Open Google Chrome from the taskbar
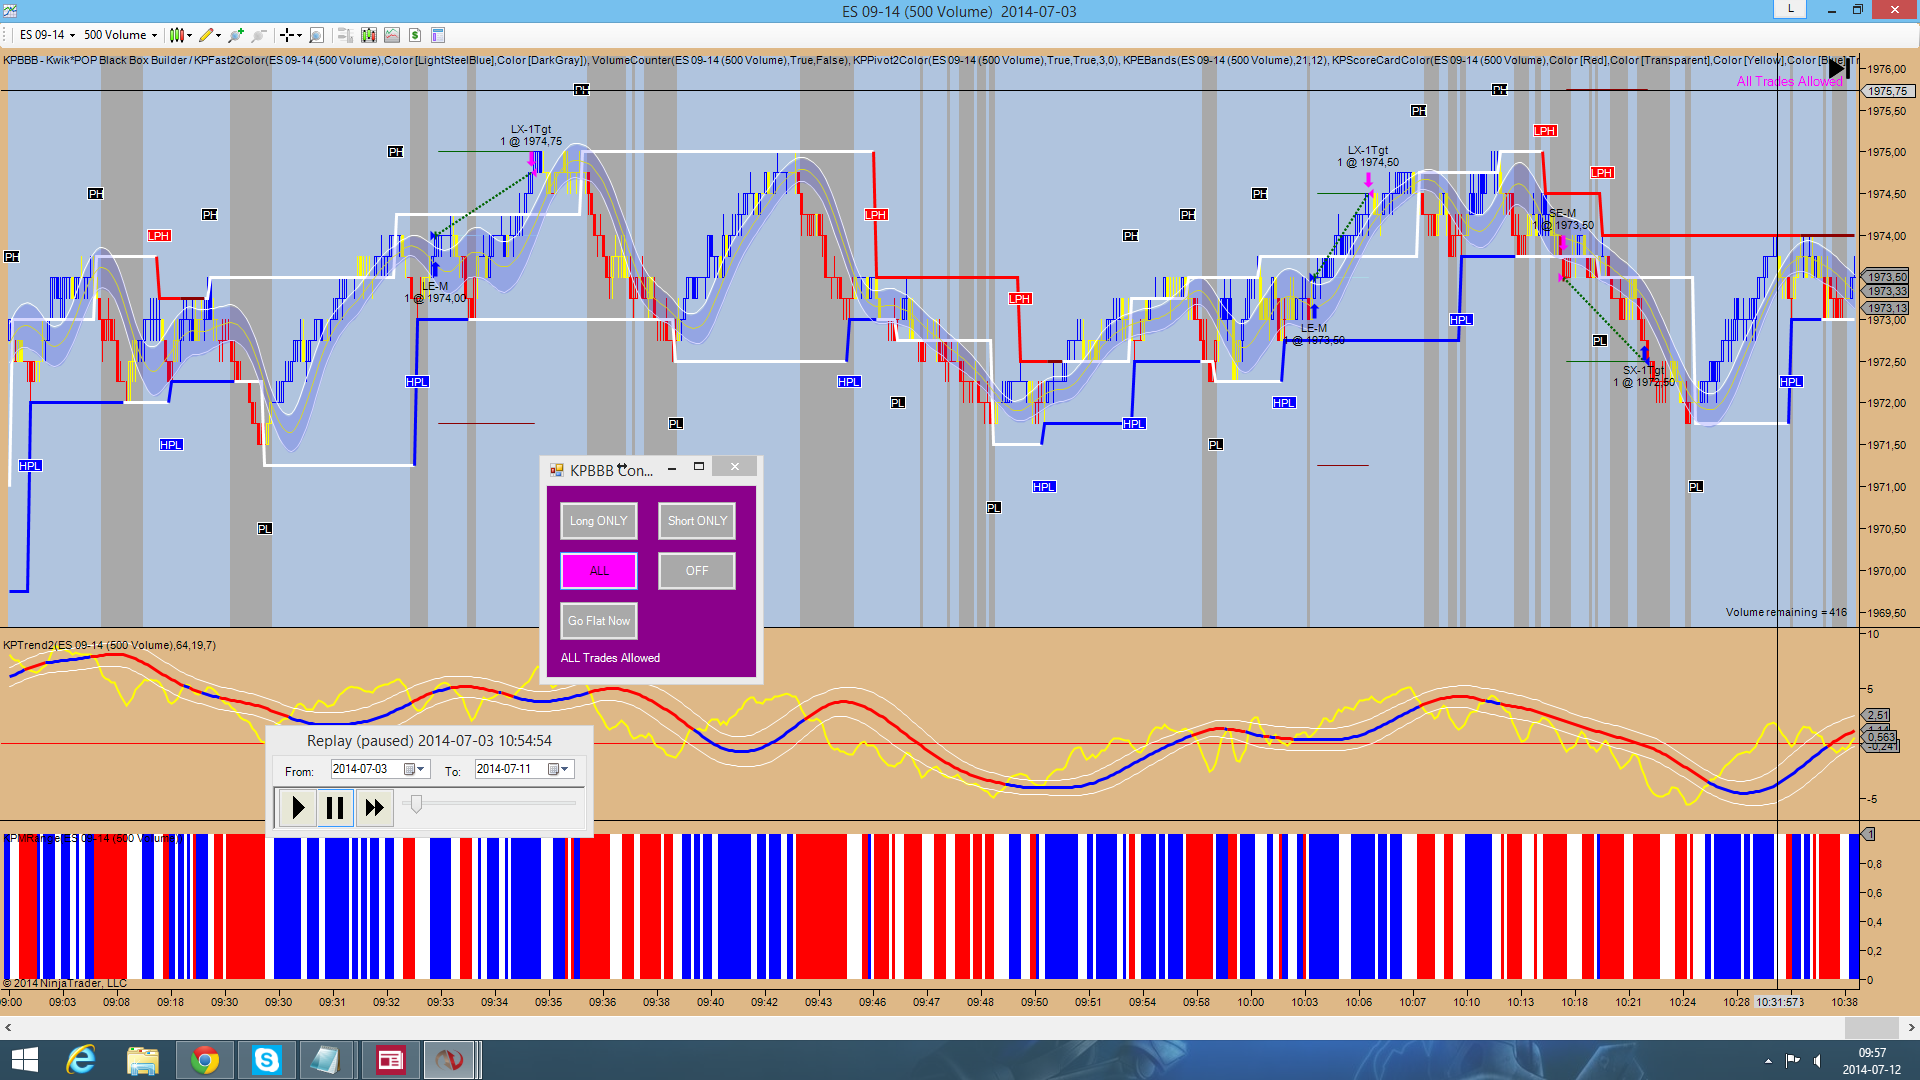 tap(205, 1060)
